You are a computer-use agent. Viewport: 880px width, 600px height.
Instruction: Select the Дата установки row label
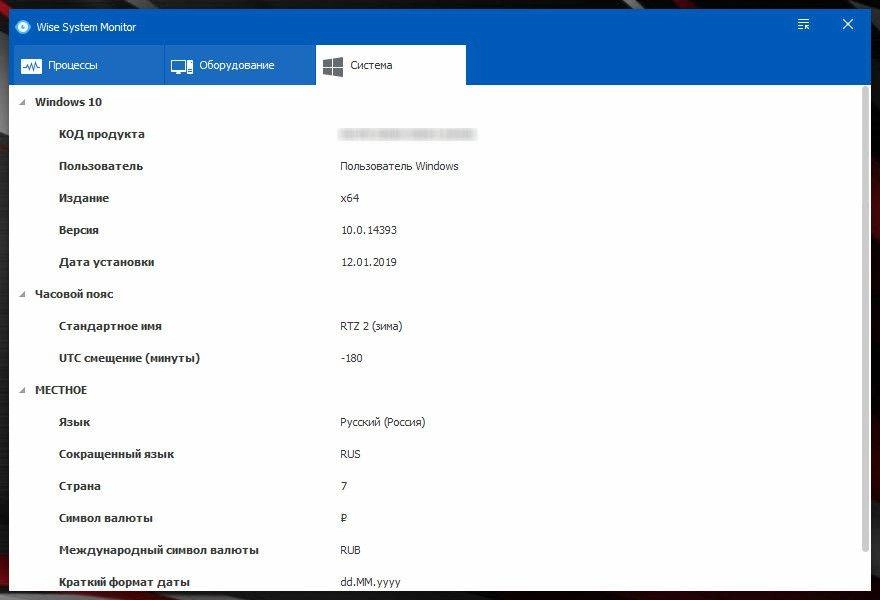pyautogui.click(x=107, y=262)
